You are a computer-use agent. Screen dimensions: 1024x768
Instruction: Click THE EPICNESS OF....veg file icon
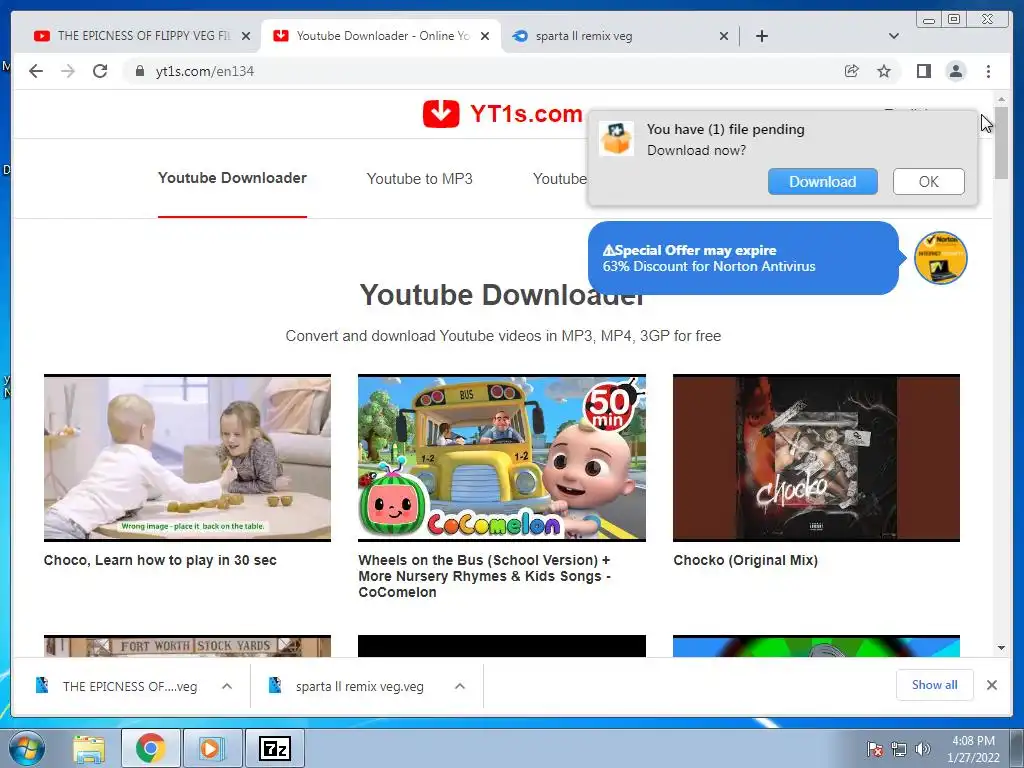click(x=42, y=685)
